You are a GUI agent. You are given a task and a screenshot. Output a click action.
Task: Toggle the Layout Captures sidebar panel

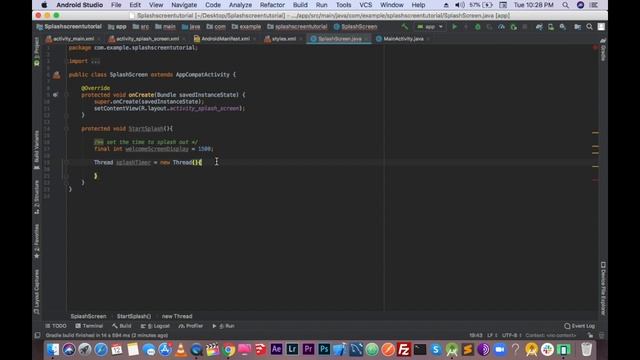(x=37, y=291)
